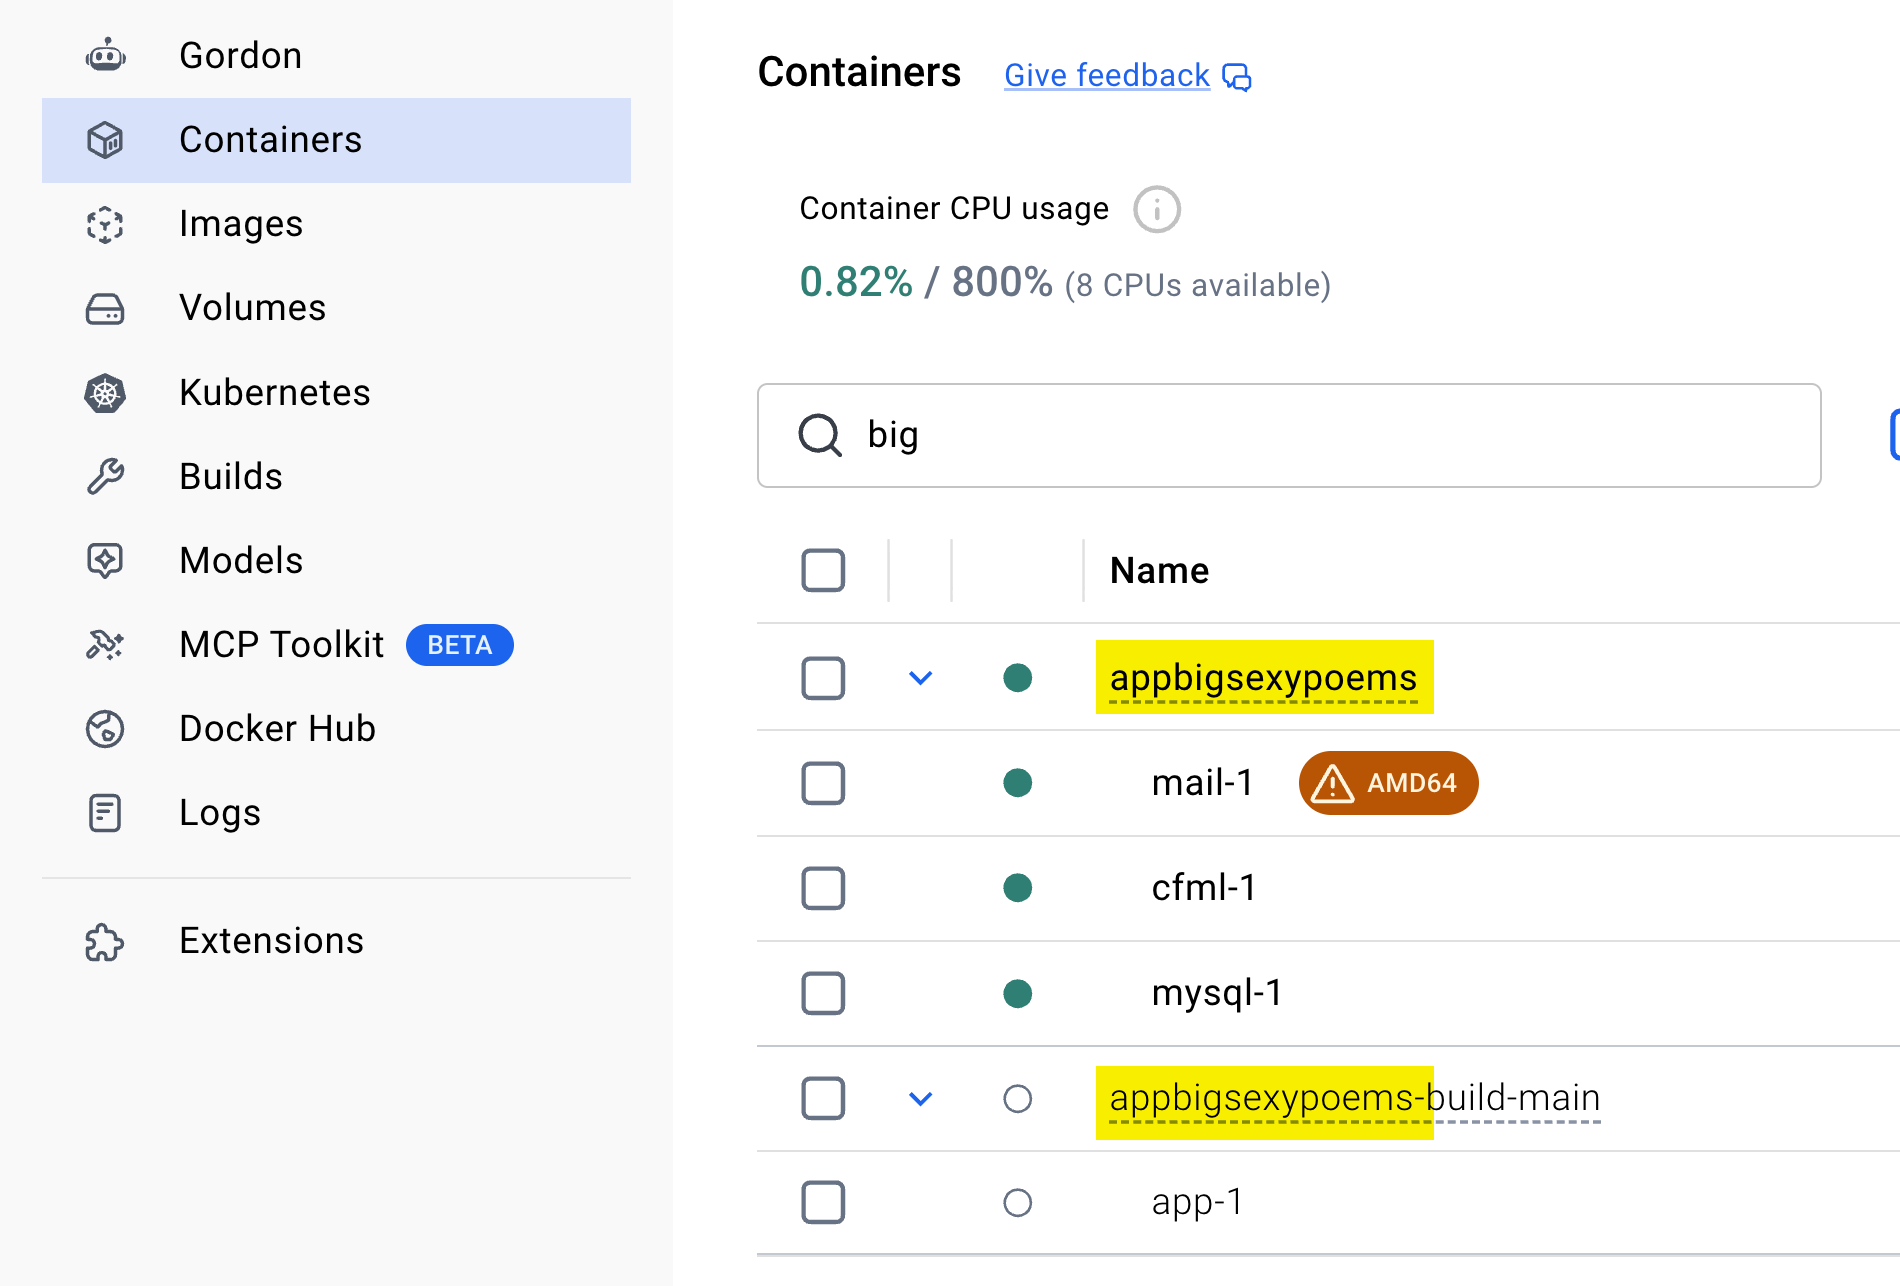Click the Models icon in sidebar

[x=105, y=560]
